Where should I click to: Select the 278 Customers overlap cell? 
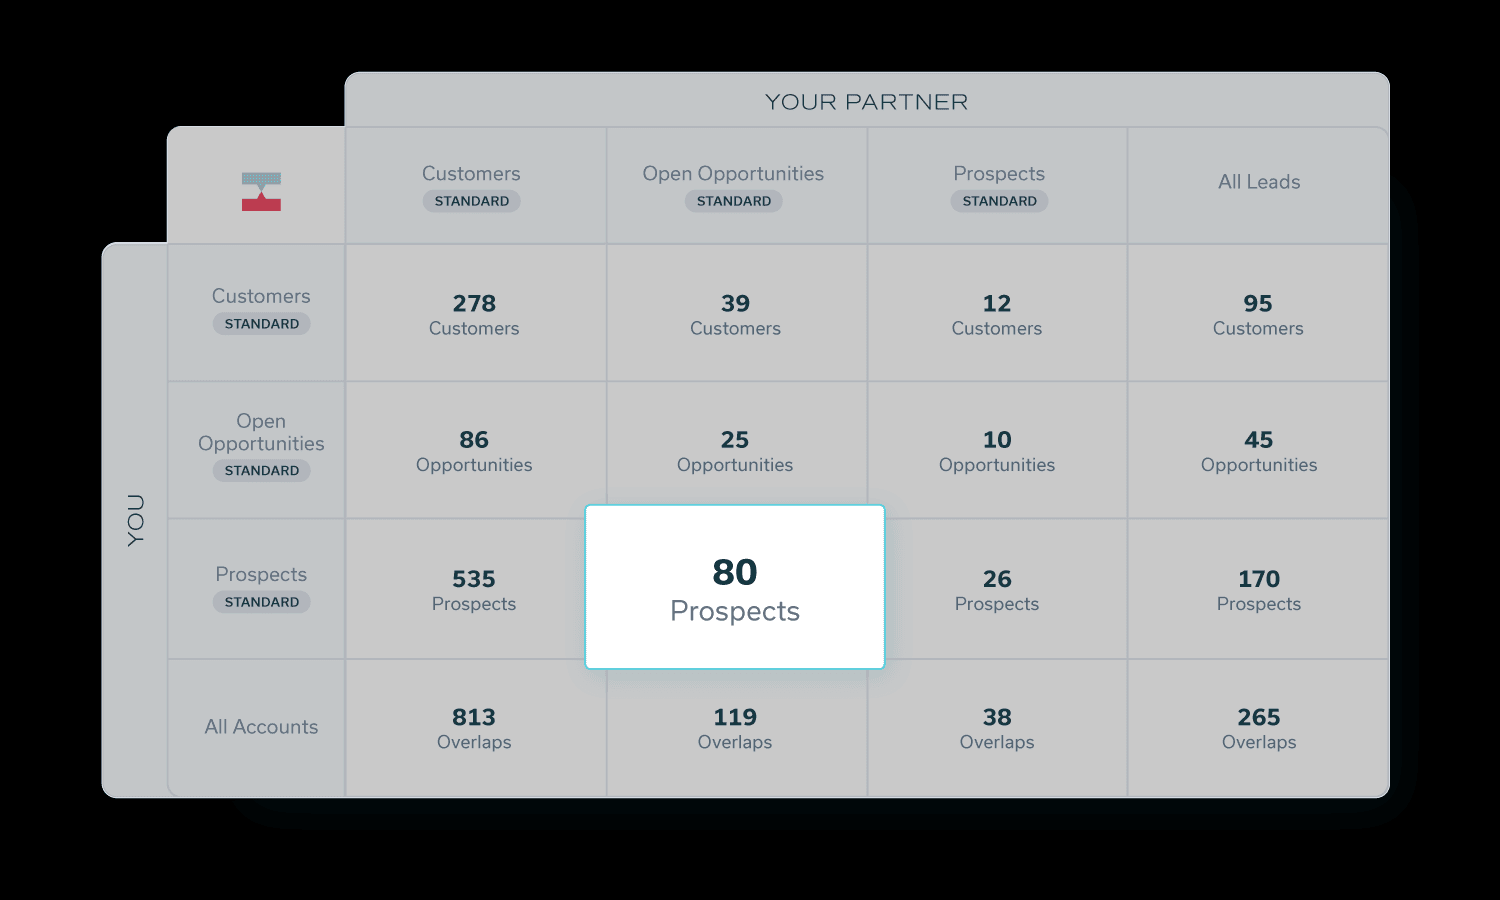coord(474,314)
